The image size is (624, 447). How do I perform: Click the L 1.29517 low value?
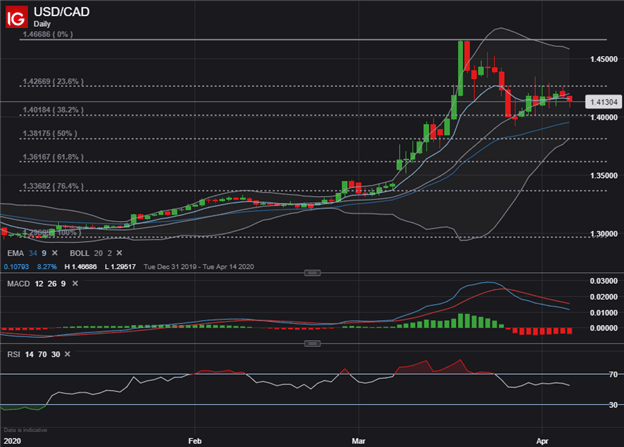pyautogui.click(x=120, y=267)
